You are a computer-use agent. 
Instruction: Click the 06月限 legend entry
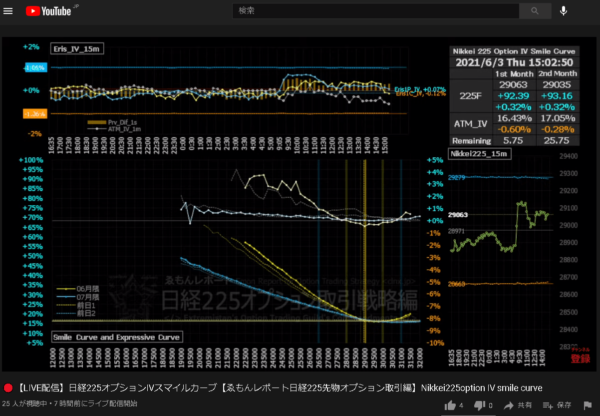[x=80, y=286]
